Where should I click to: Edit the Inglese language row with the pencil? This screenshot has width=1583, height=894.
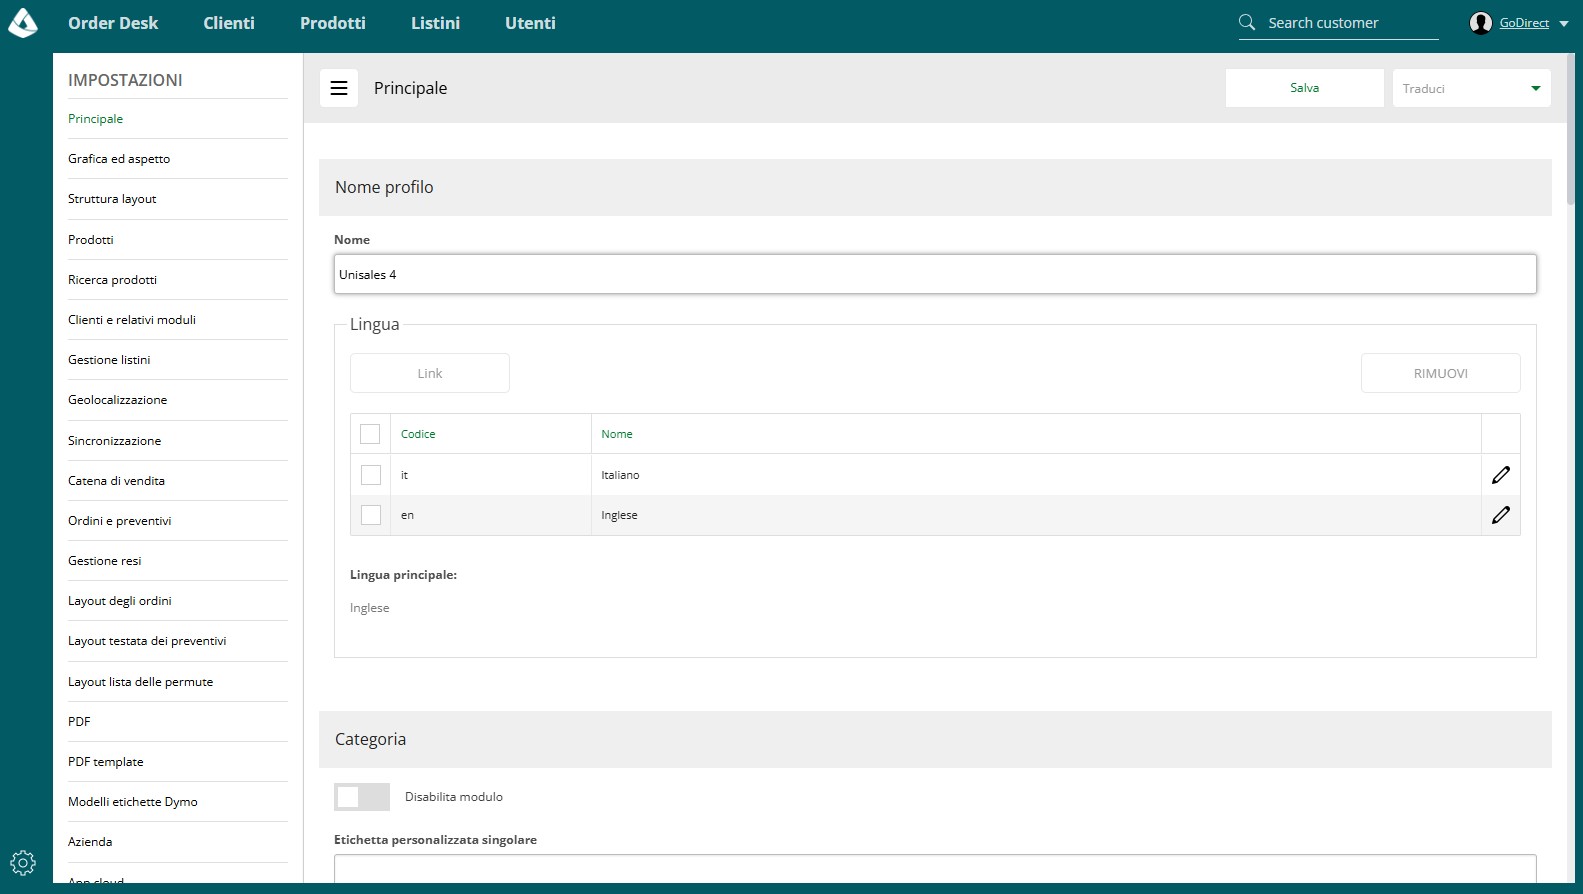pos(1501,515)
